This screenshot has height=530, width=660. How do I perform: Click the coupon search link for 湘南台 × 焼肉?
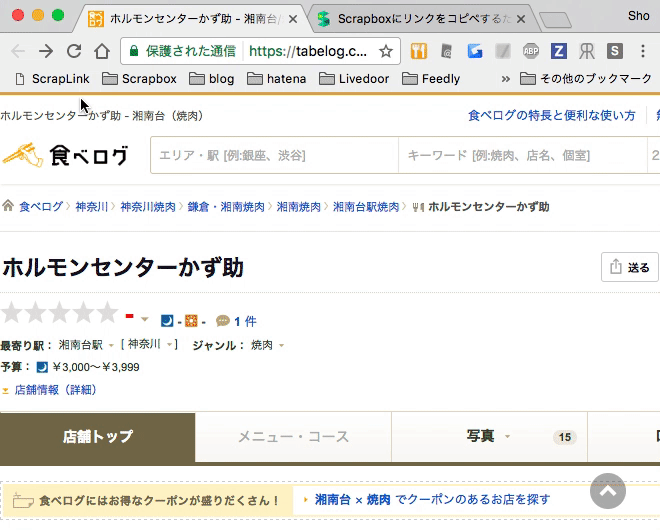click(432, 500)
